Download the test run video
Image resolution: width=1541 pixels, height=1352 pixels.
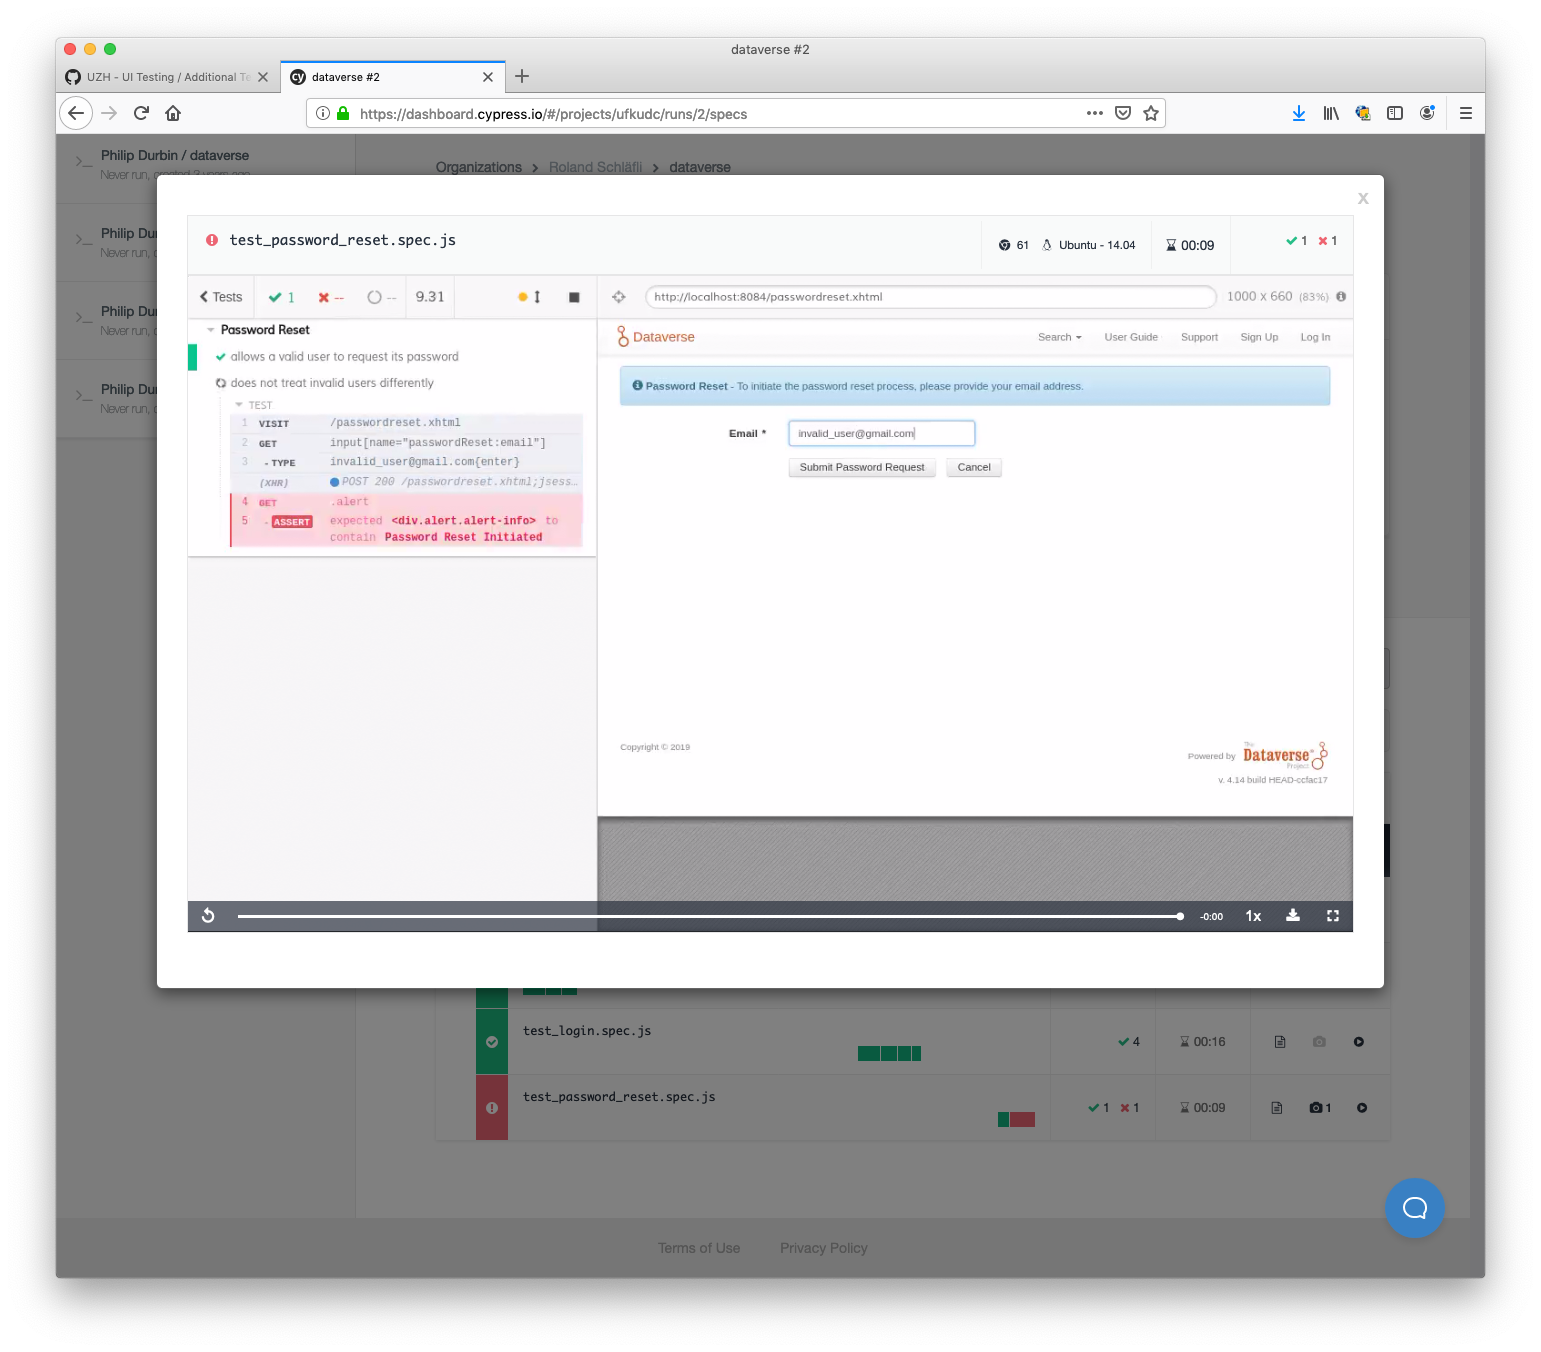(x=1293, y=915)
